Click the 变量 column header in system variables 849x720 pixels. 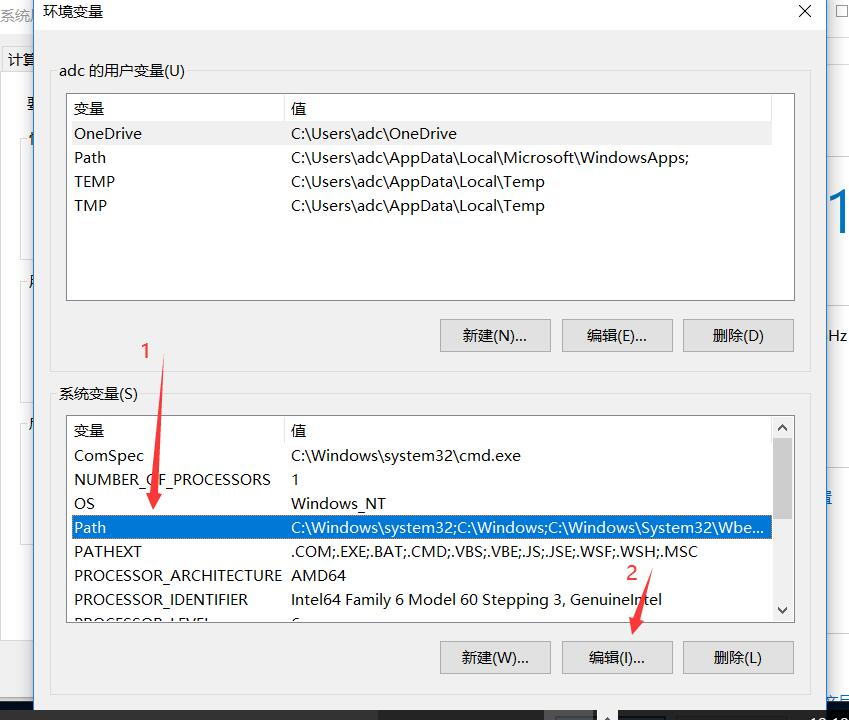[90, 430]
